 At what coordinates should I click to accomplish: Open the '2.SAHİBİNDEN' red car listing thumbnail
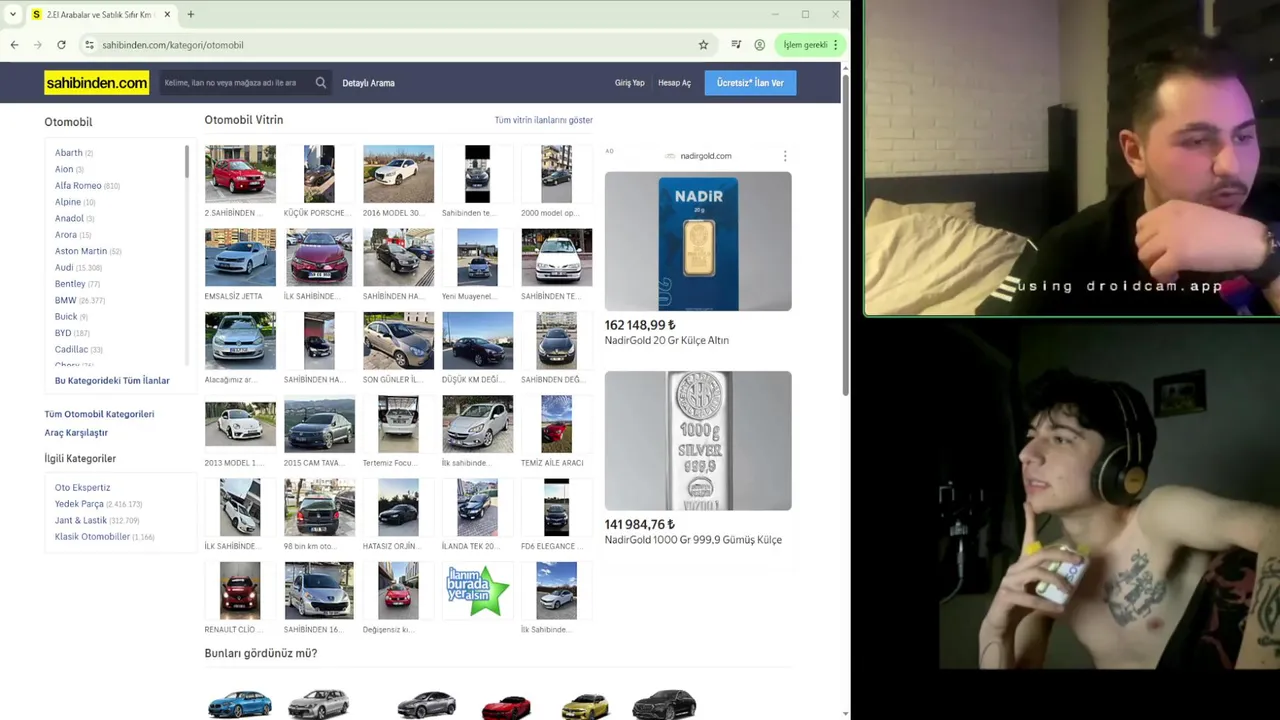[x=240, y=174]
